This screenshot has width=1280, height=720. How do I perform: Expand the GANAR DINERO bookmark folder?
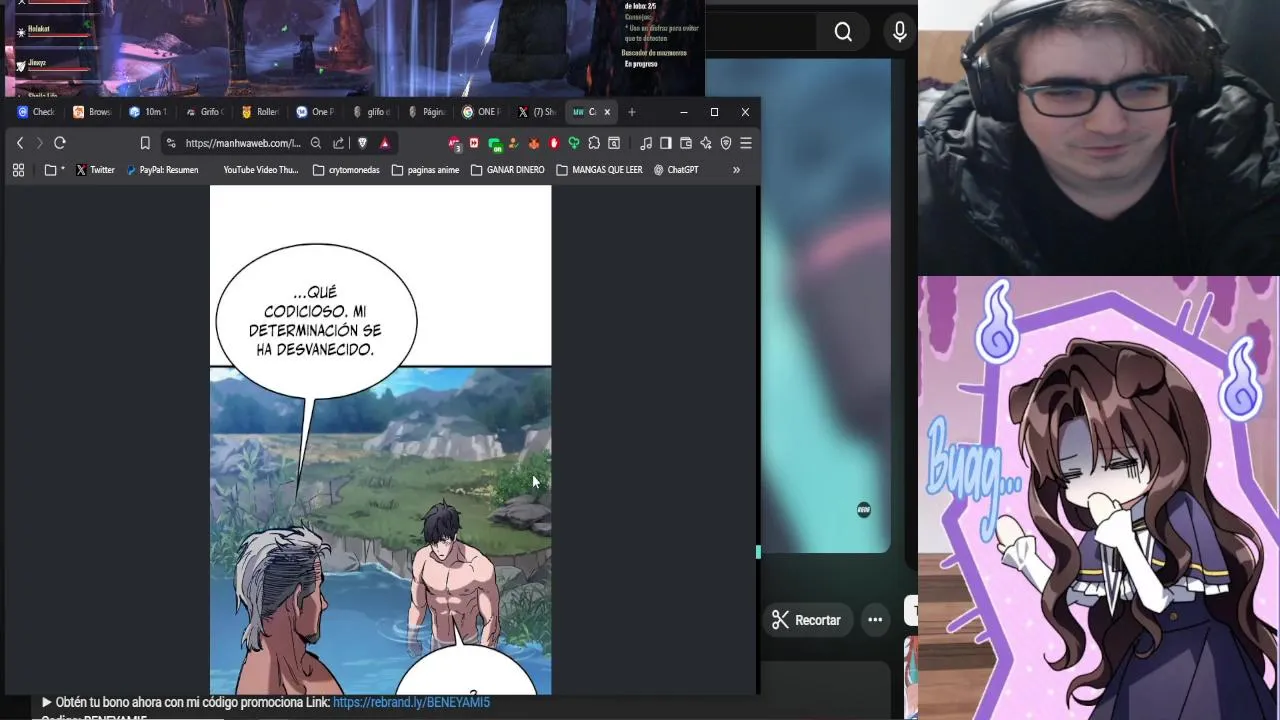(508, 170)
